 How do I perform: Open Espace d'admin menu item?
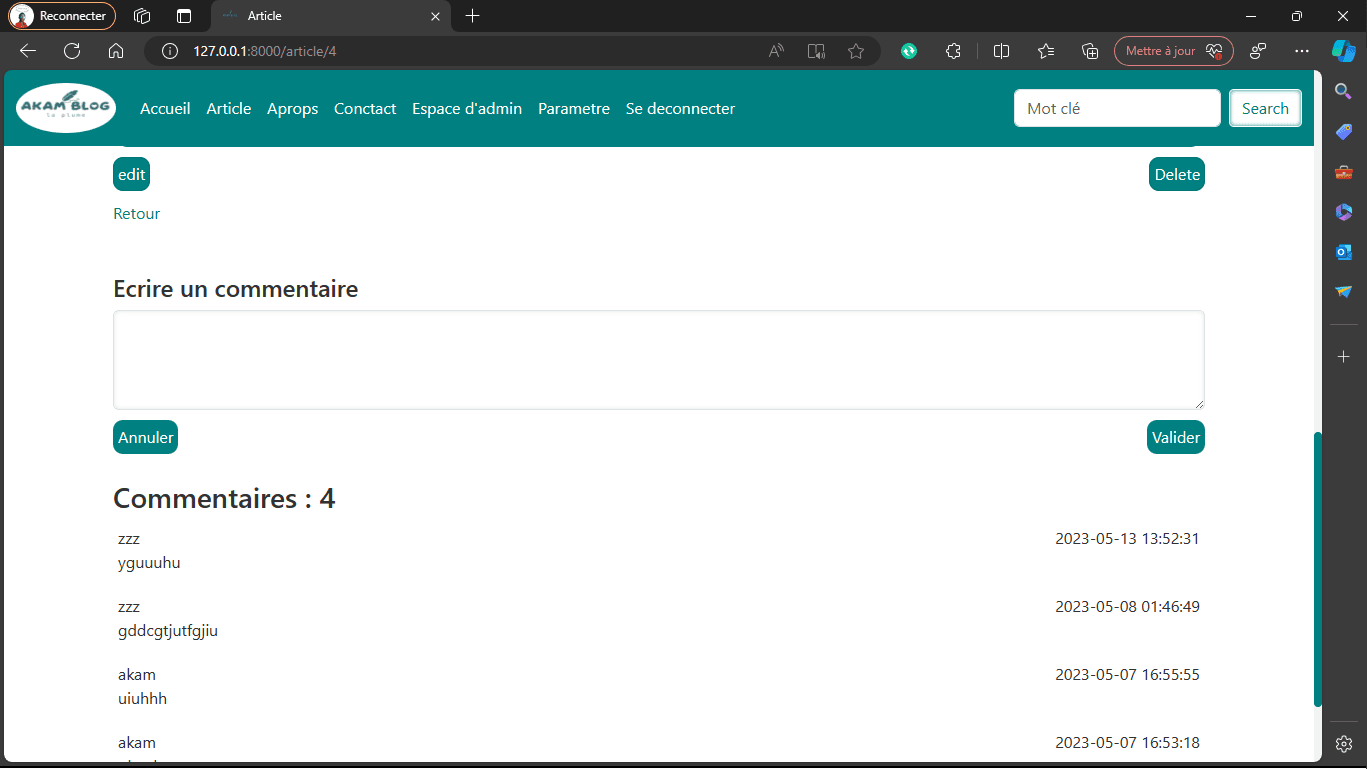tap(467, 109)
